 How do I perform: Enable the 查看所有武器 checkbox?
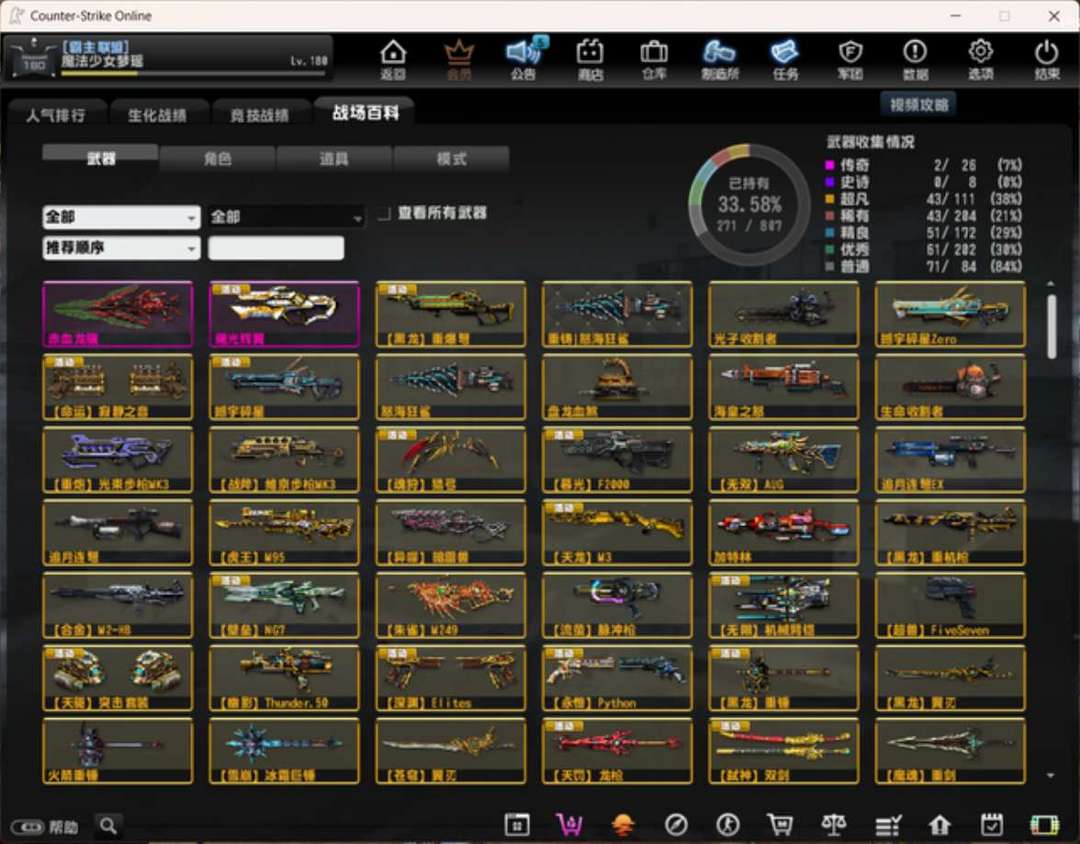(x=384, y=213)
